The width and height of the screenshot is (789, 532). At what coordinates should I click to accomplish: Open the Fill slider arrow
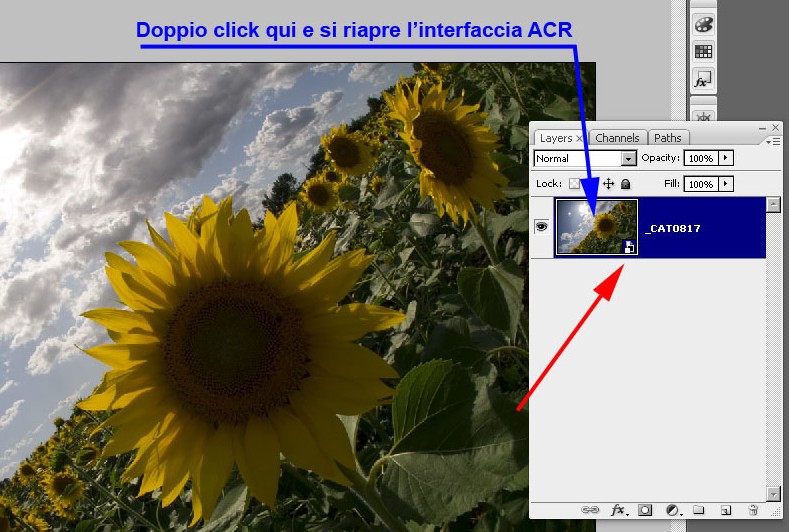(x=726, y=184)
